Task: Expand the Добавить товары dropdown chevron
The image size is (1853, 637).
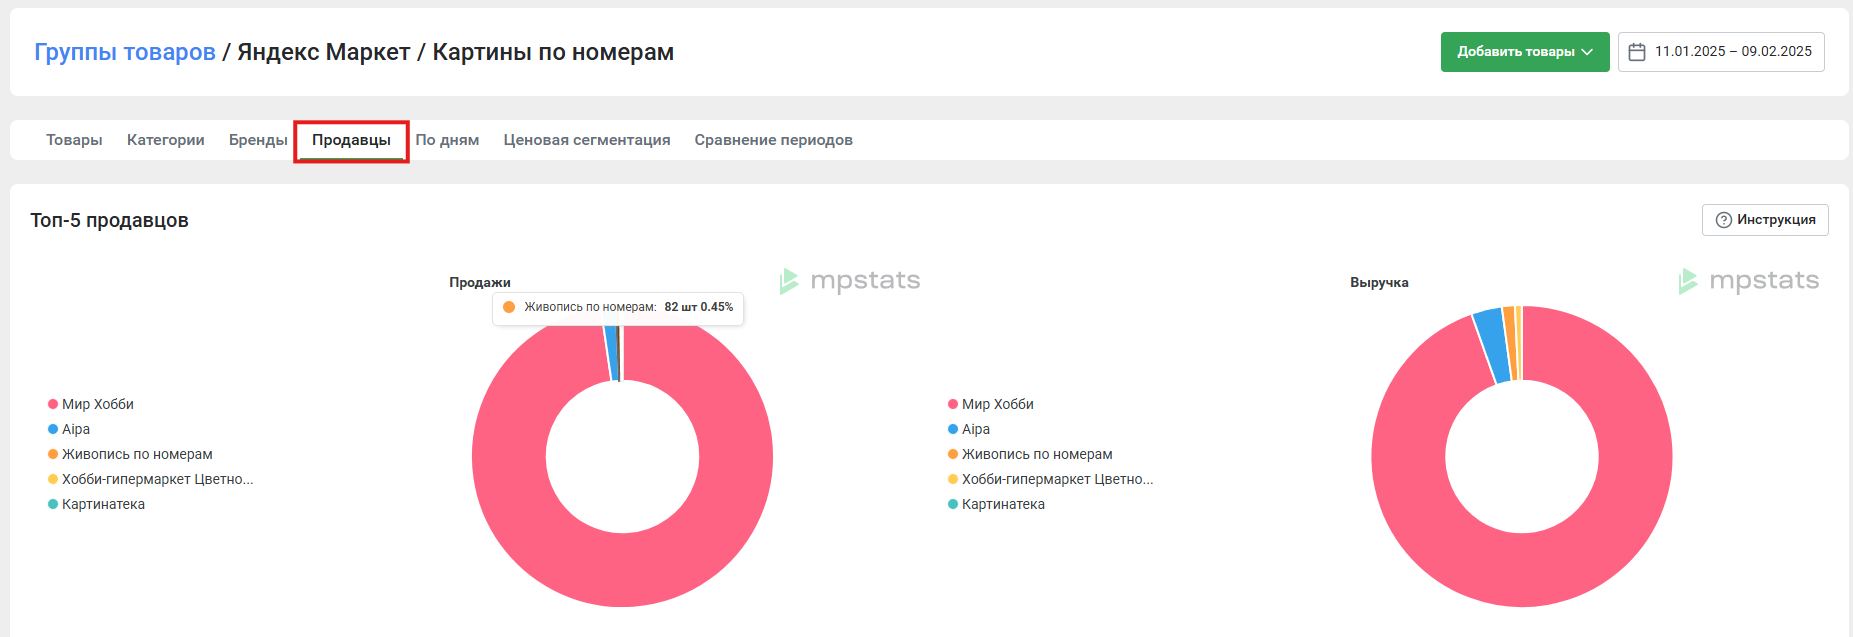Action: [1587, 52]
